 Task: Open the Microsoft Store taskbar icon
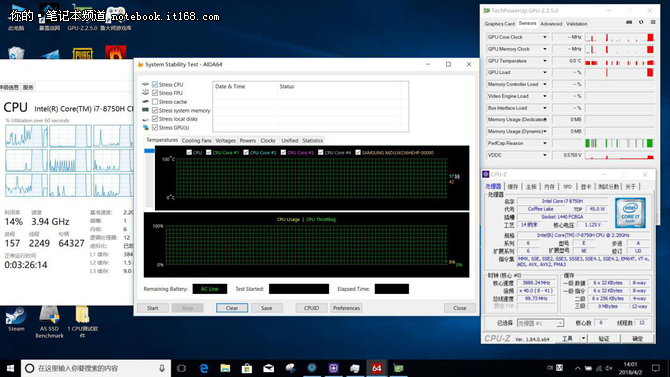(x=247, y=368)
